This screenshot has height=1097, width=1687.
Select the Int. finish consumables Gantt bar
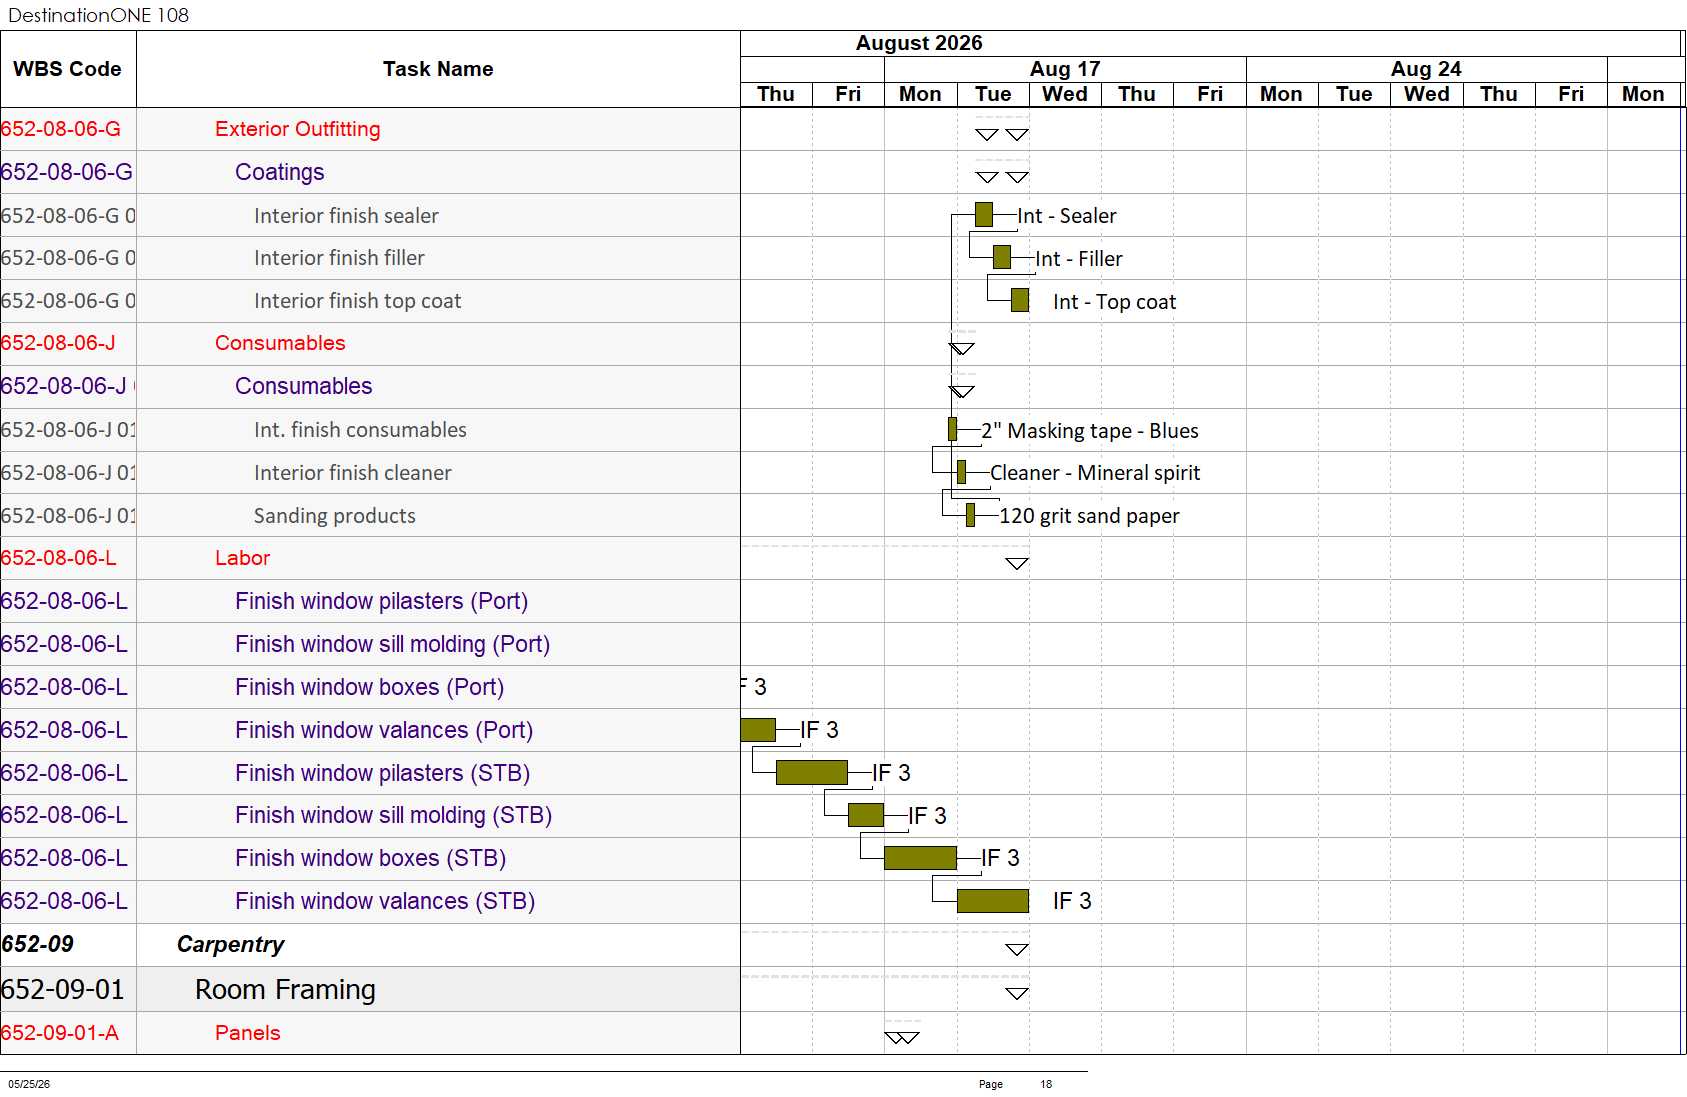coord(953,430)
